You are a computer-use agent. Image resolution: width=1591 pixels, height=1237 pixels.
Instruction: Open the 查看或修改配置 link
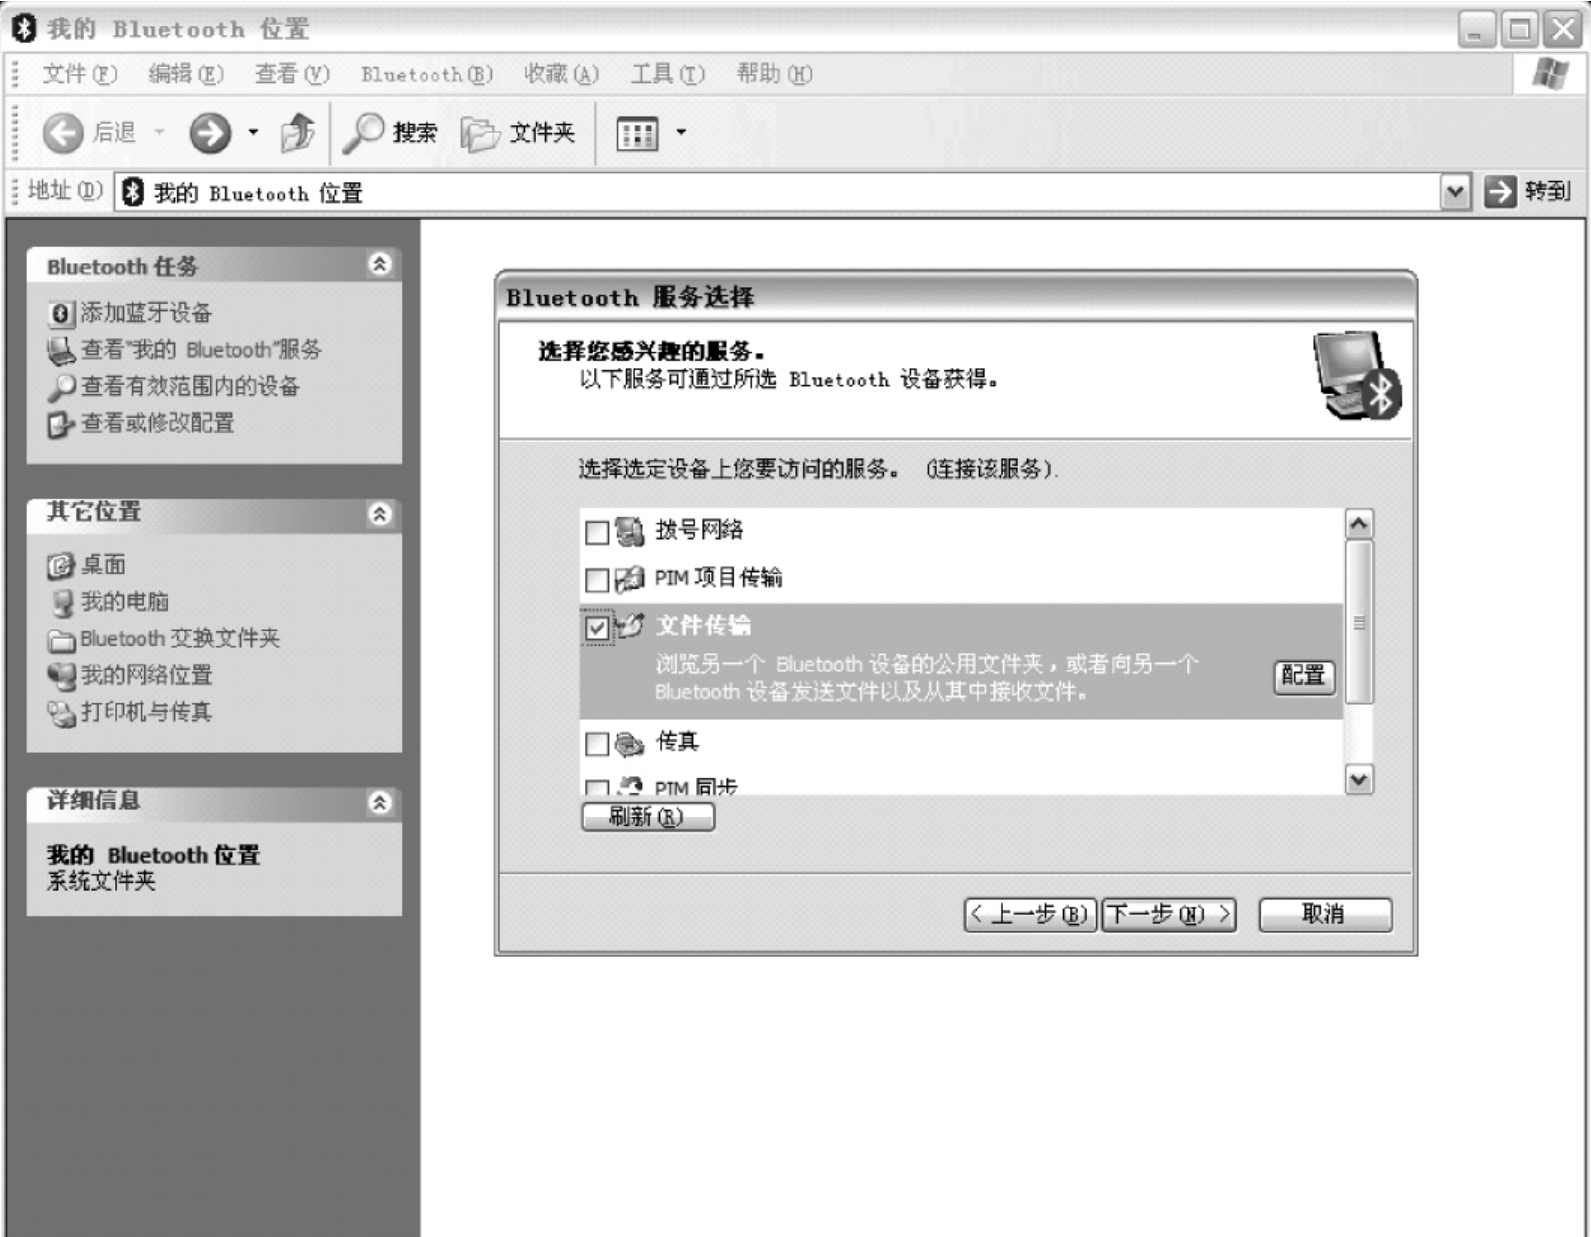(x=157, y=424)
